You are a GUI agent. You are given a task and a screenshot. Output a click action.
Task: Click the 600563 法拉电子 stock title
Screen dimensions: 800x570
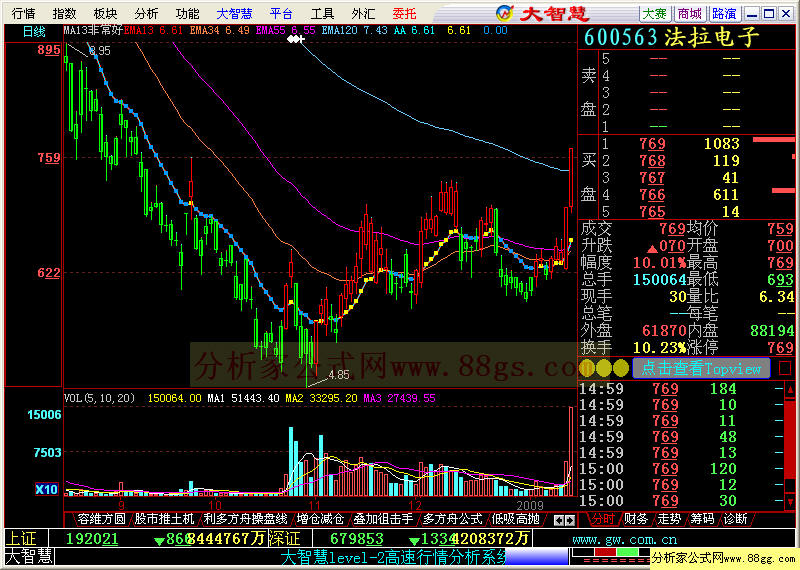click(671, 37)
